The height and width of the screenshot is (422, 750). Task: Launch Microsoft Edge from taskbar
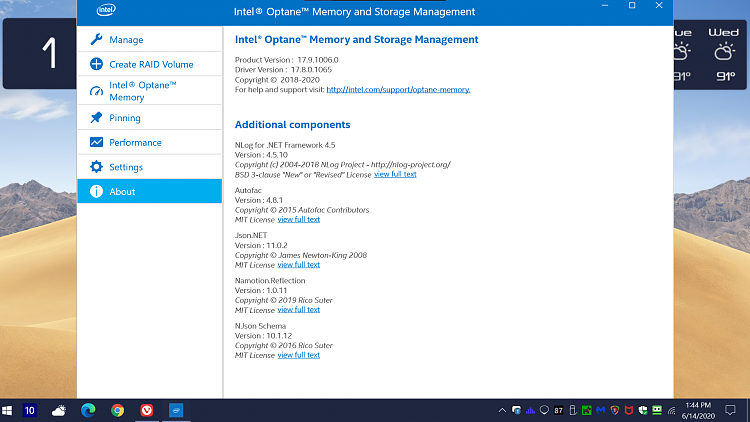click(88, 411)
